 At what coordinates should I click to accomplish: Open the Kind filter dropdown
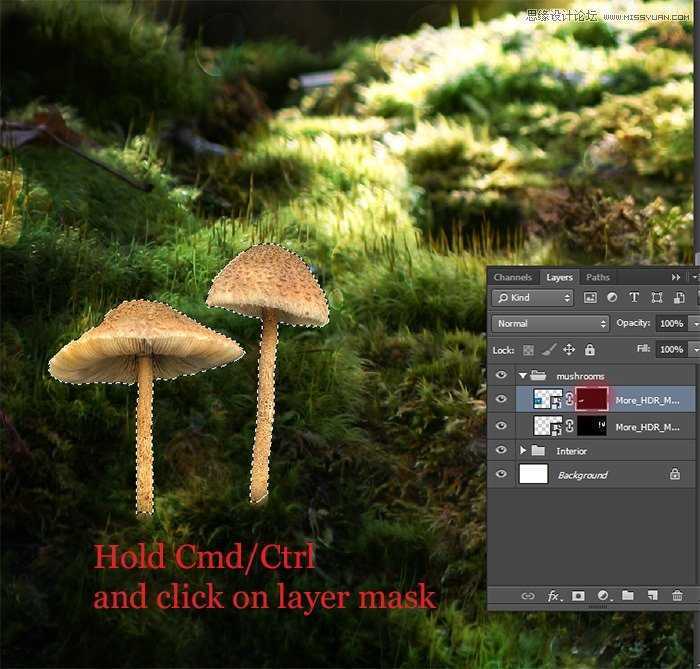(533, 298)
